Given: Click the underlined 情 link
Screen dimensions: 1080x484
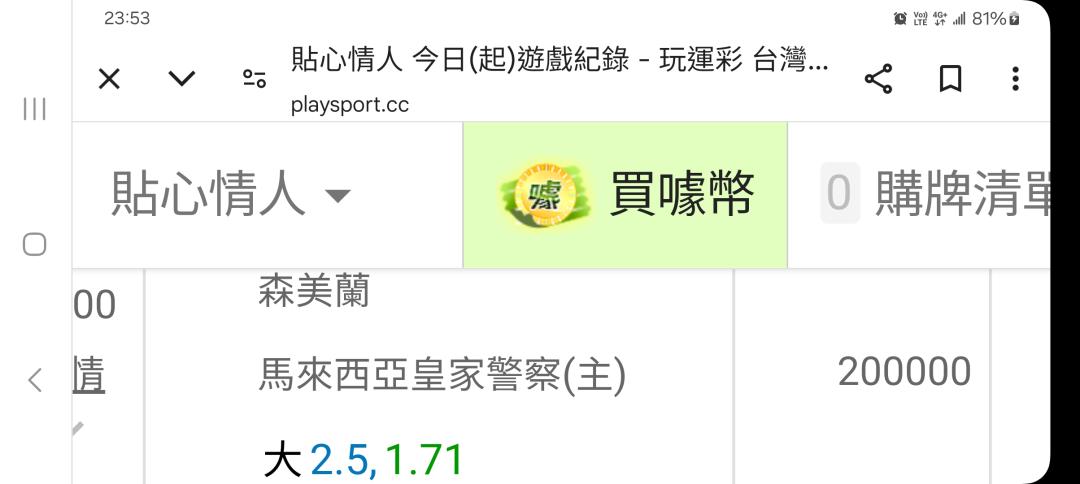Looking at the screenshot, I should pos(89,376).
